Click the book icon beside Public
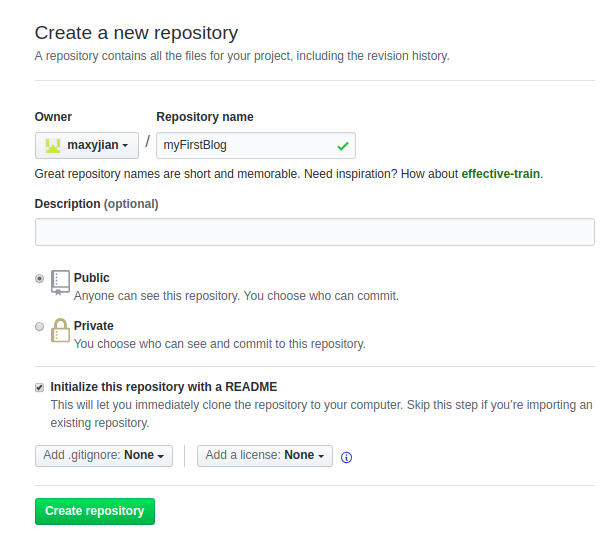Image resolution: width=606 pixels, height=546 pixels. (61, 283)
